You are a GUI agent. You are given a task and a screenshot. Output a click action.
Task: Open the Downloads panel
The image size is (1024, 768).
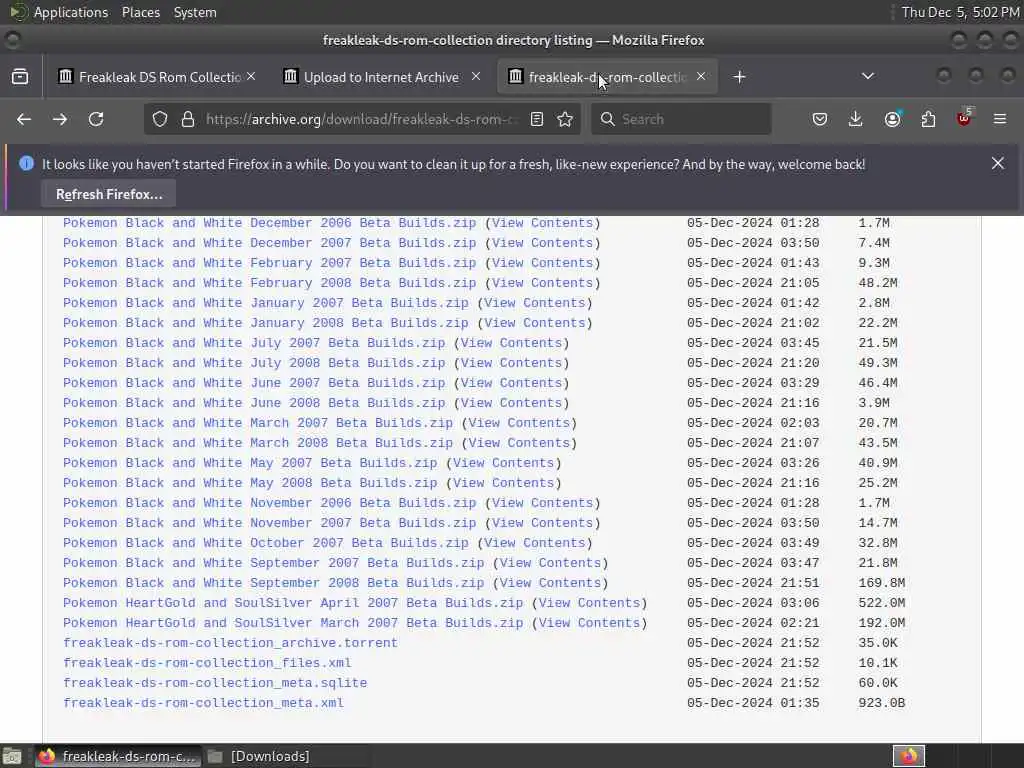click(x=856, y=120)
